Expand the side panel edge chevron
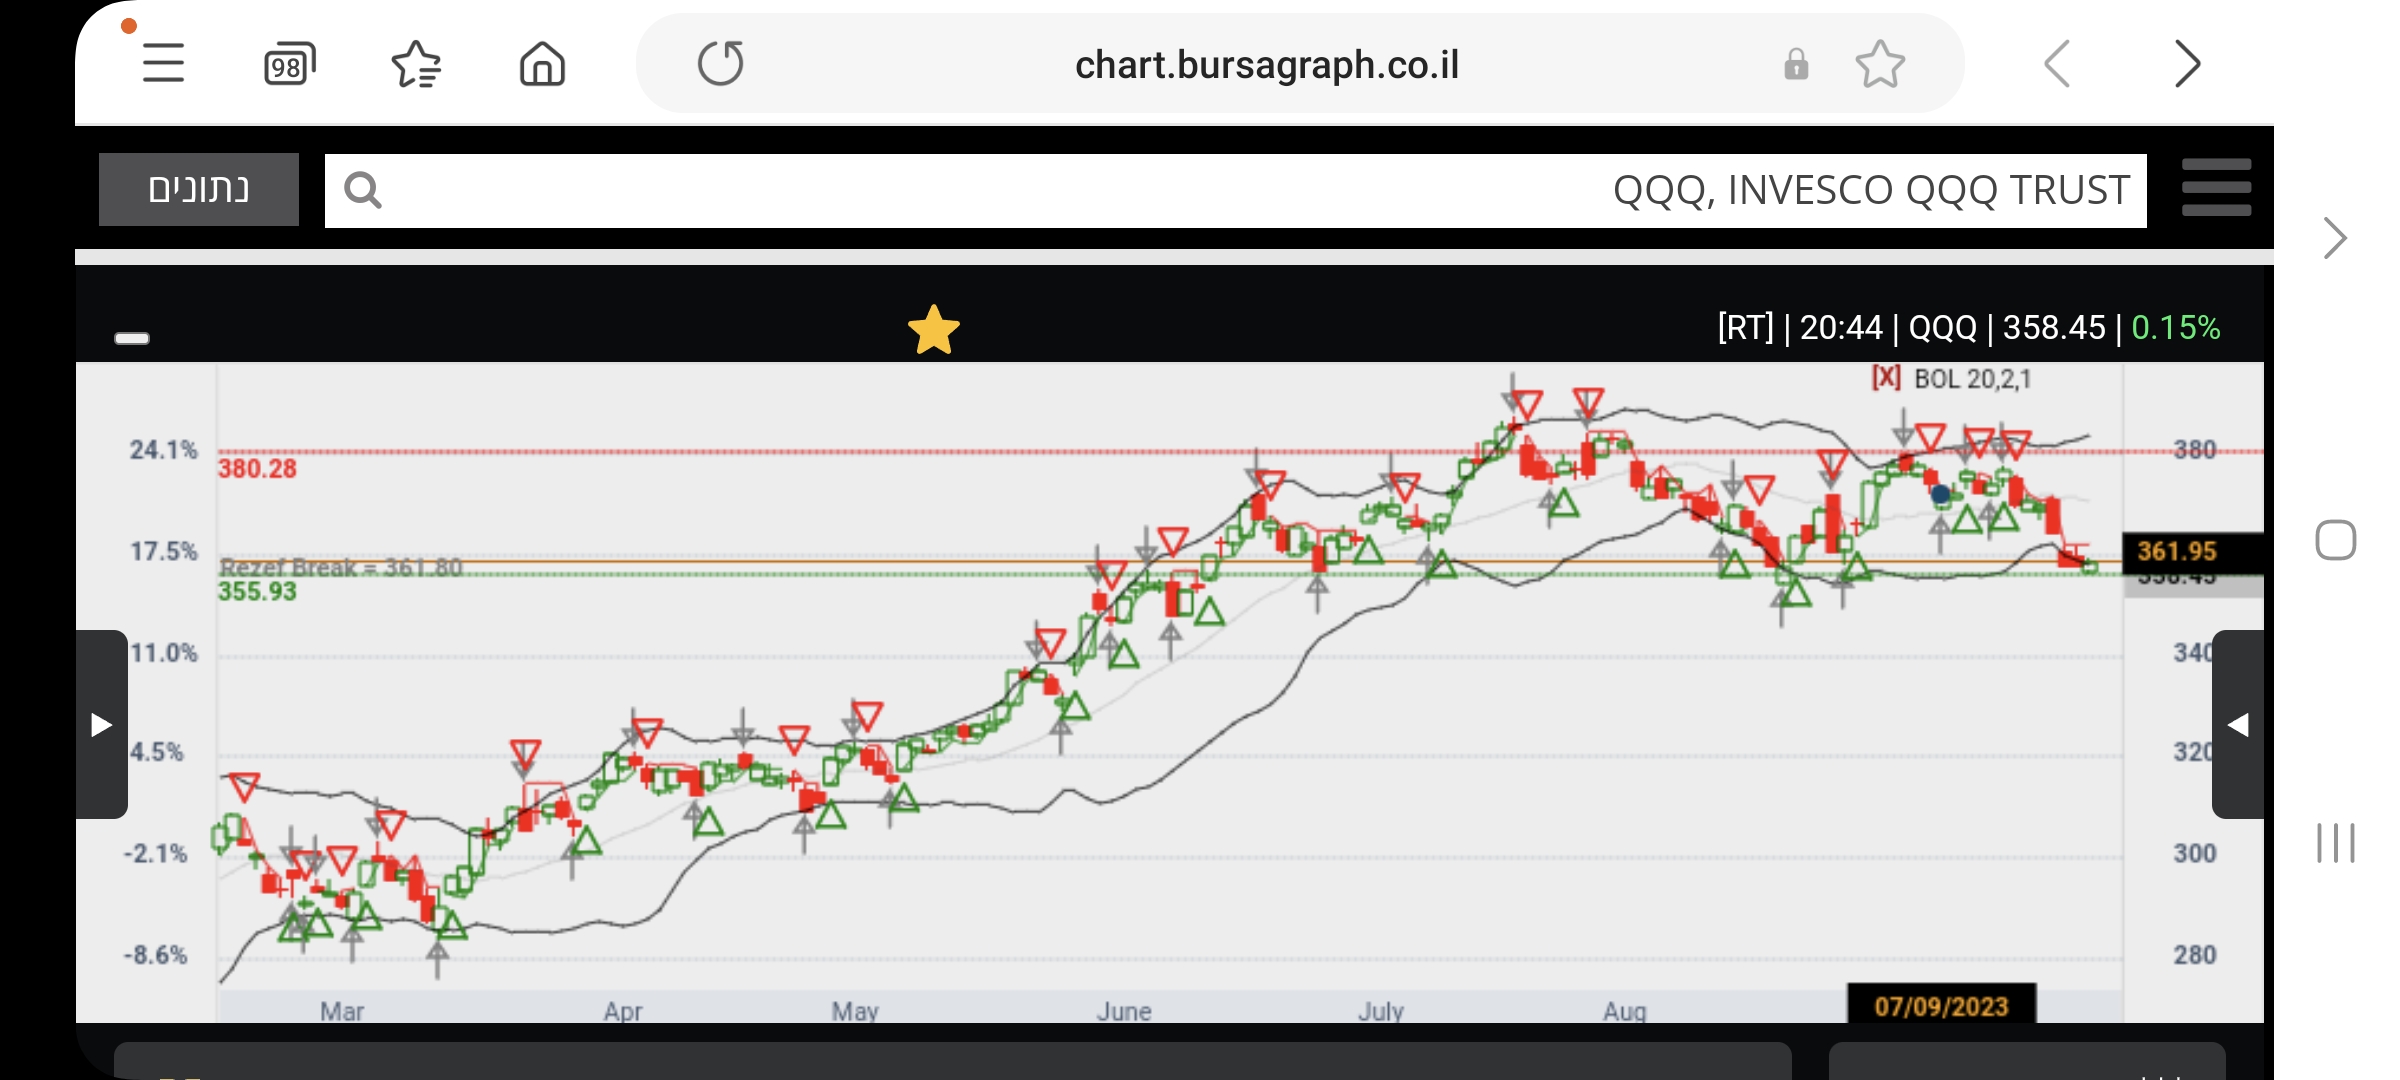2400x1080 pixels. (x=2334, y=238)
